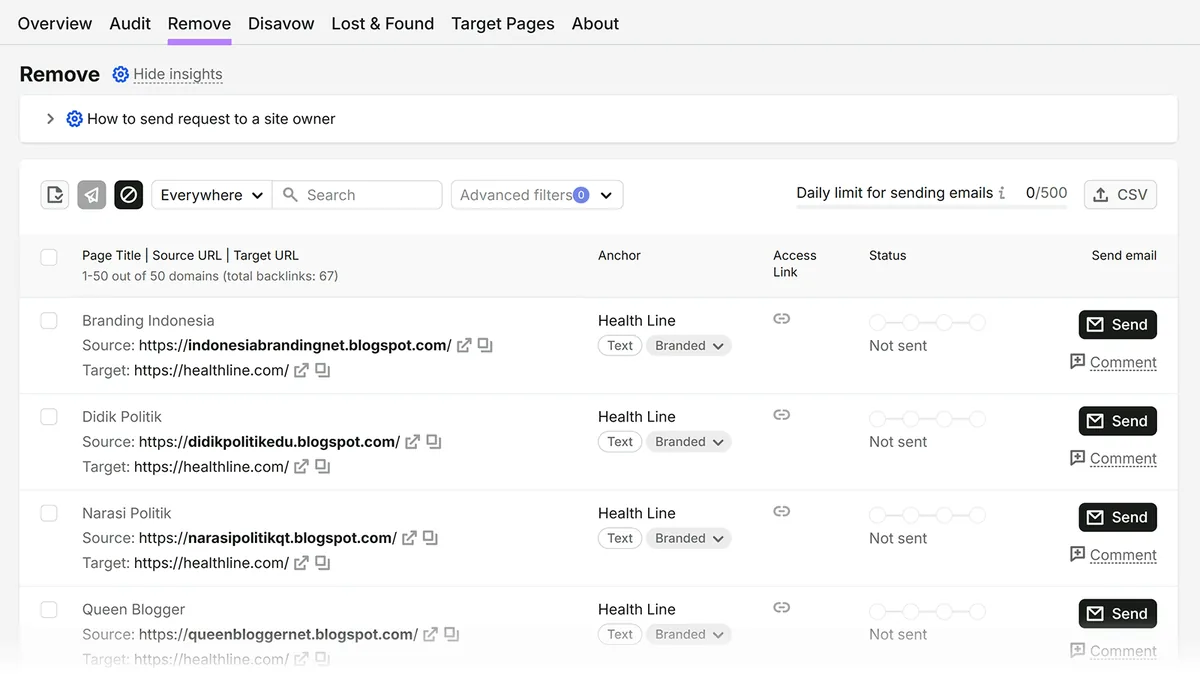Click the didikpolitikedu.blogspot.com source URL
Image resolution: width=1200 pixels, height=678 pixels.
pos(269,441)
